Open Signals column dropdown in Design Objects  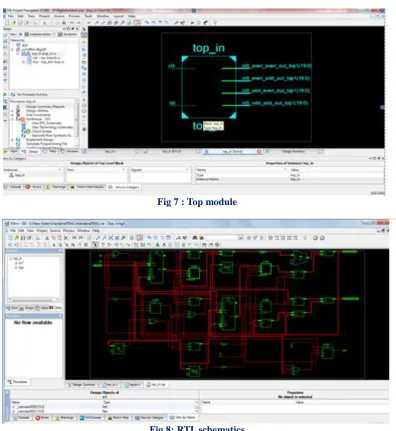point(187,170)
